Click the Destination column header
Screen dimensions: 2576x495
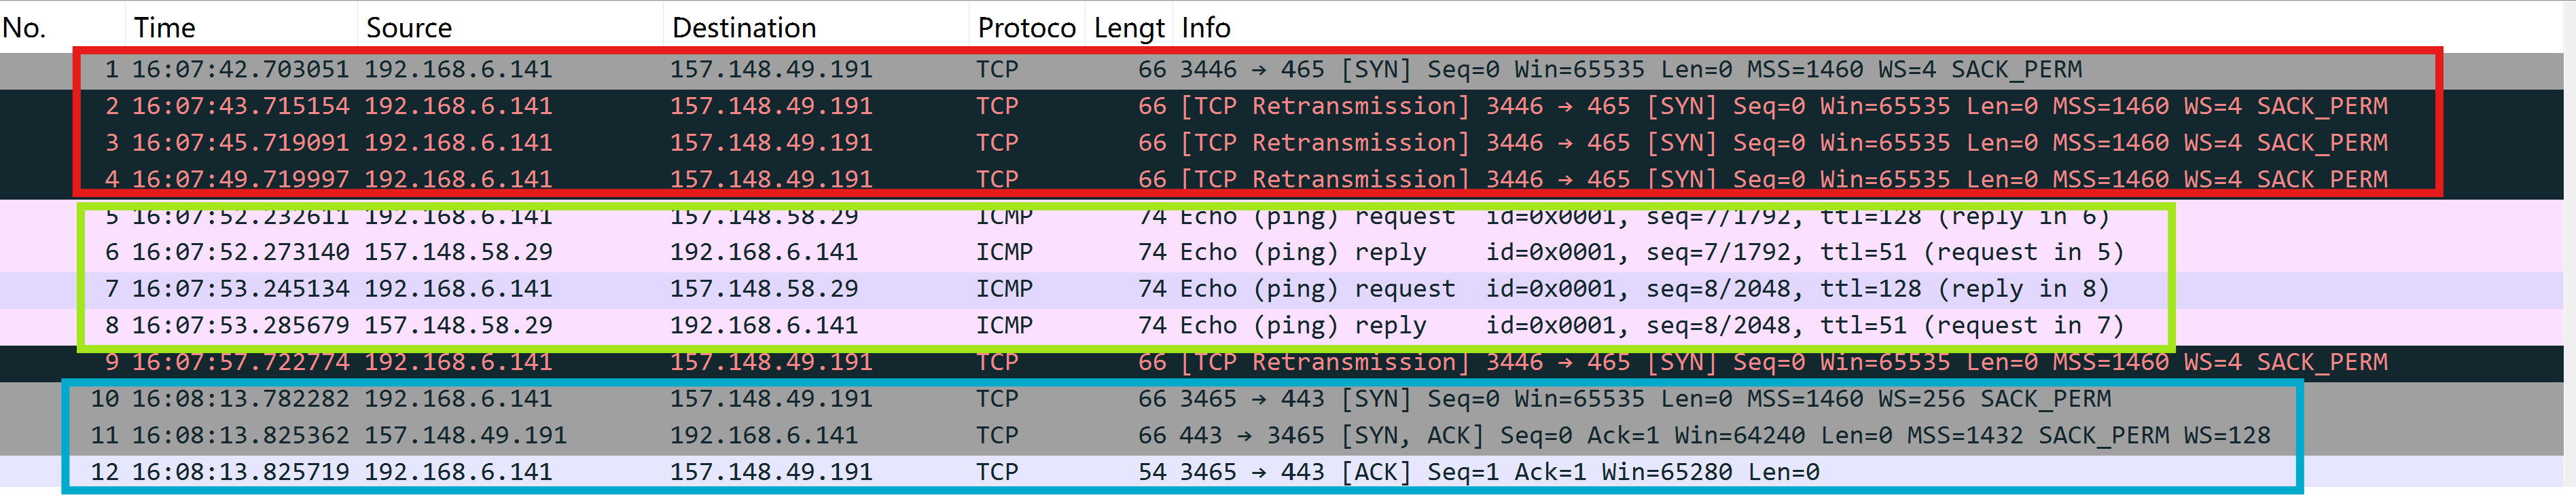click(x=744, y=28)
